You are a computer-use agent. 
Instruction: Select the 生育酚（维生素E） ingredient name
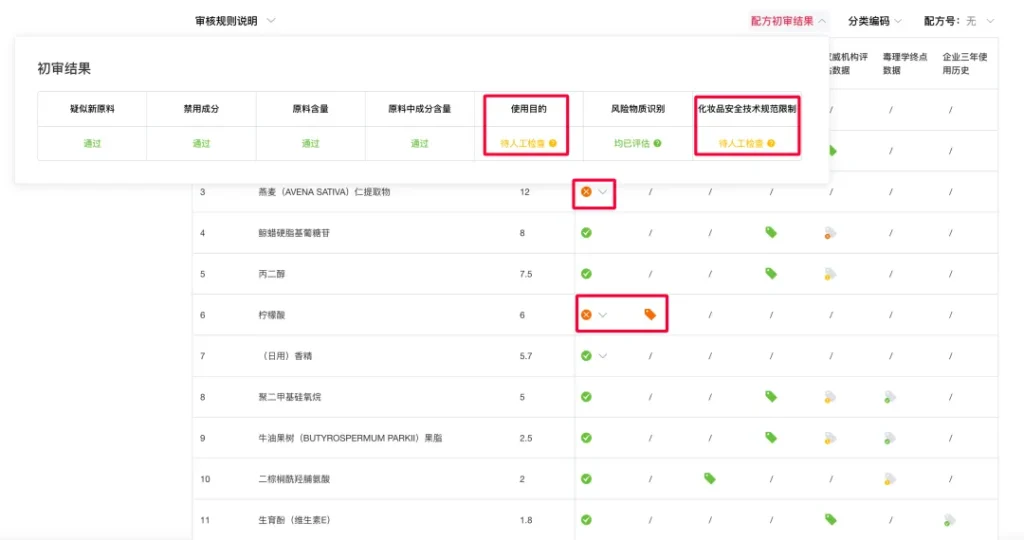pyautogui.click(x=293, y=519)
